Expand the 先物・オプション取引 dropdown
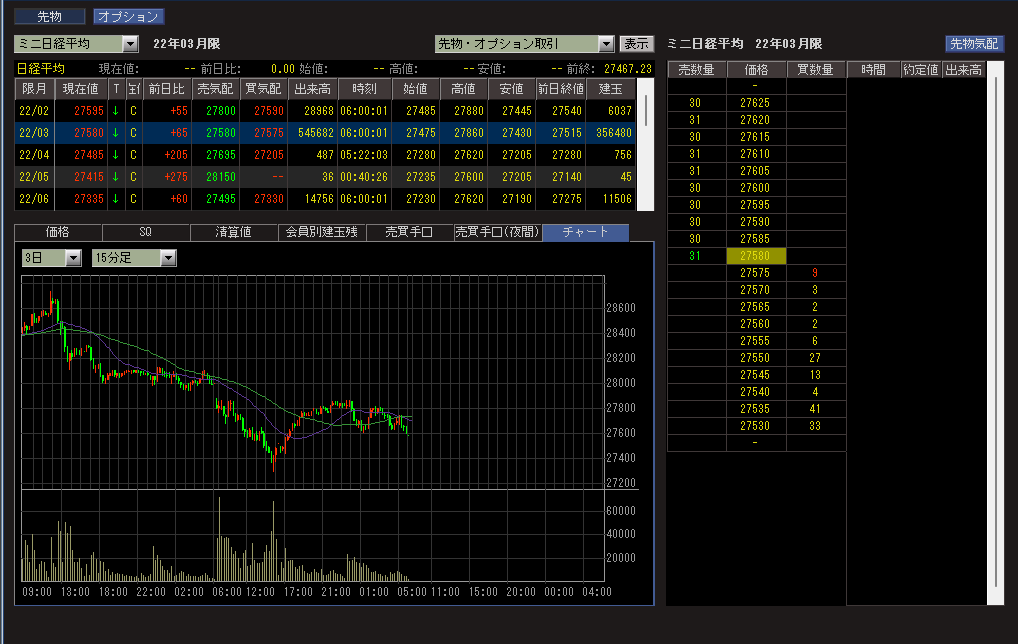 pos(605,44)
